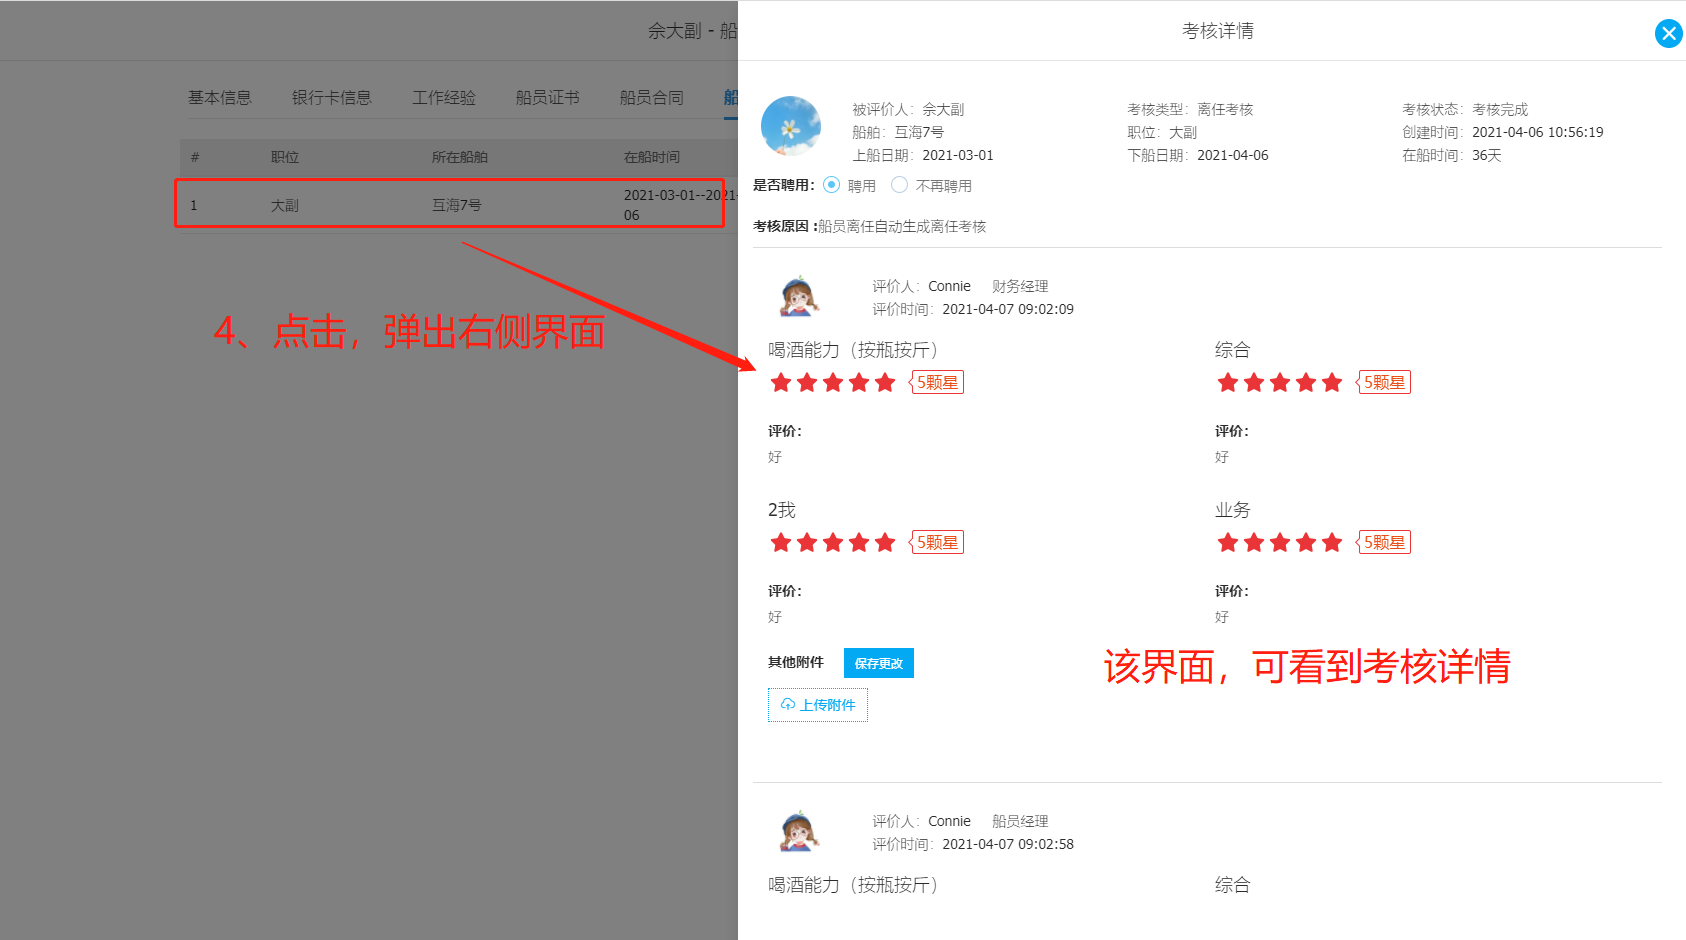Screen dimensions: 1686x940
Task: Open the 银行卡信息 tab
Action: click(x=332, y=97)
